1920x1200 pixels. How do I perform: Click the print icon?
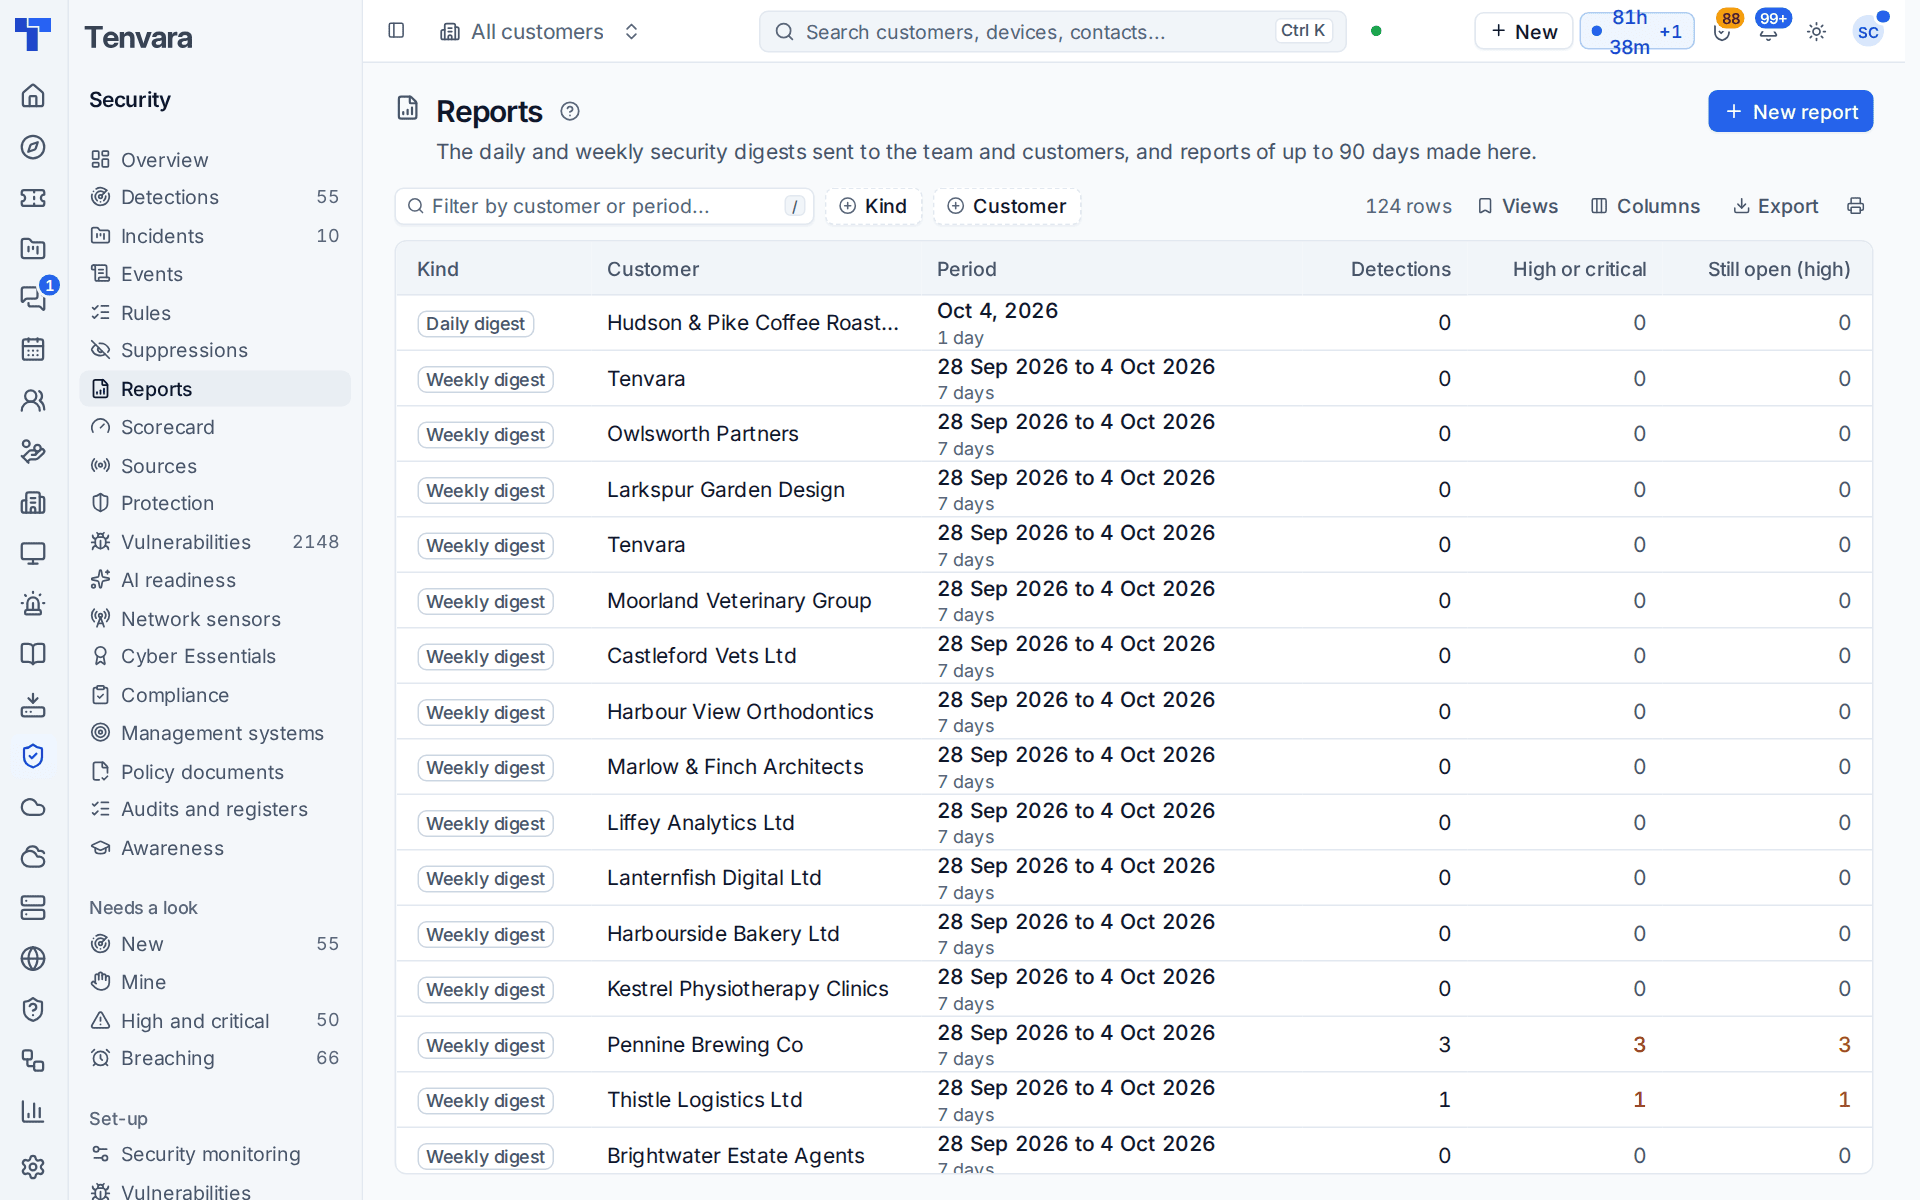point(1856,206)
